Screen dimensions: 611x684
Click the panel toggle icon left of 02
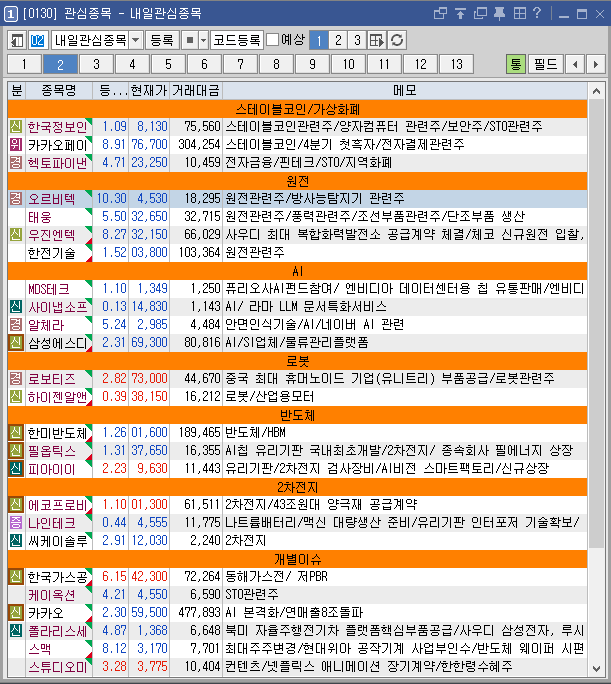point(17,41)
